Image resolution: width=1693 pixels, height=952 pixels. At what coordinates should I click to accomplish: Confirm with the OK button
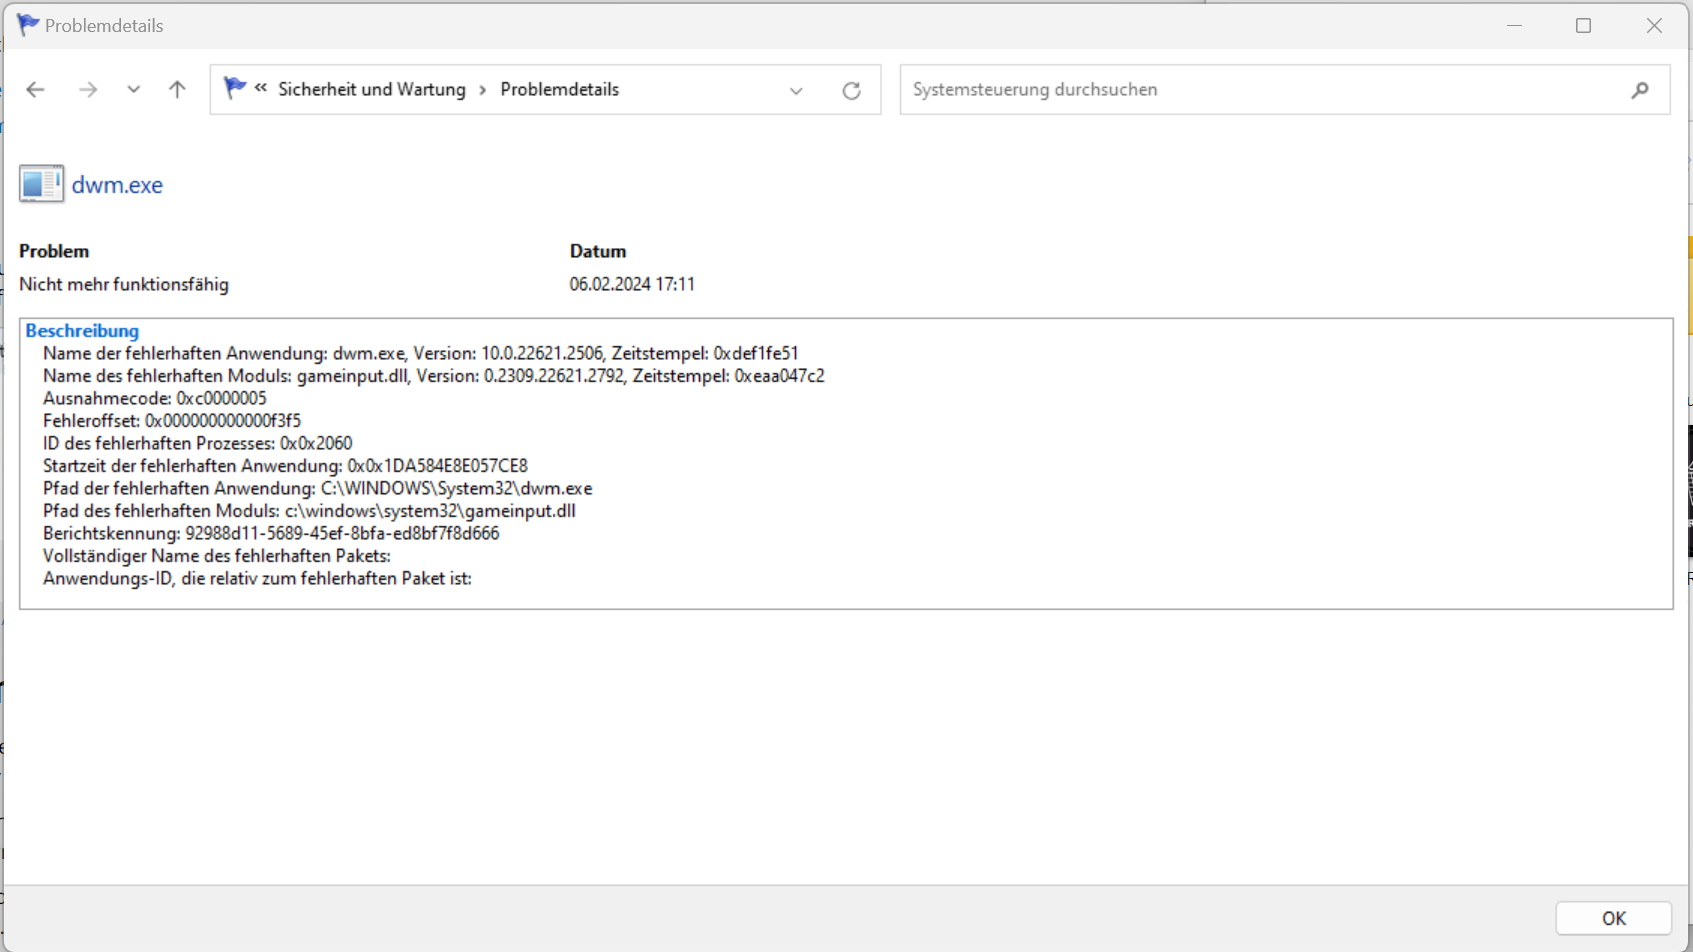(1614, 918)
